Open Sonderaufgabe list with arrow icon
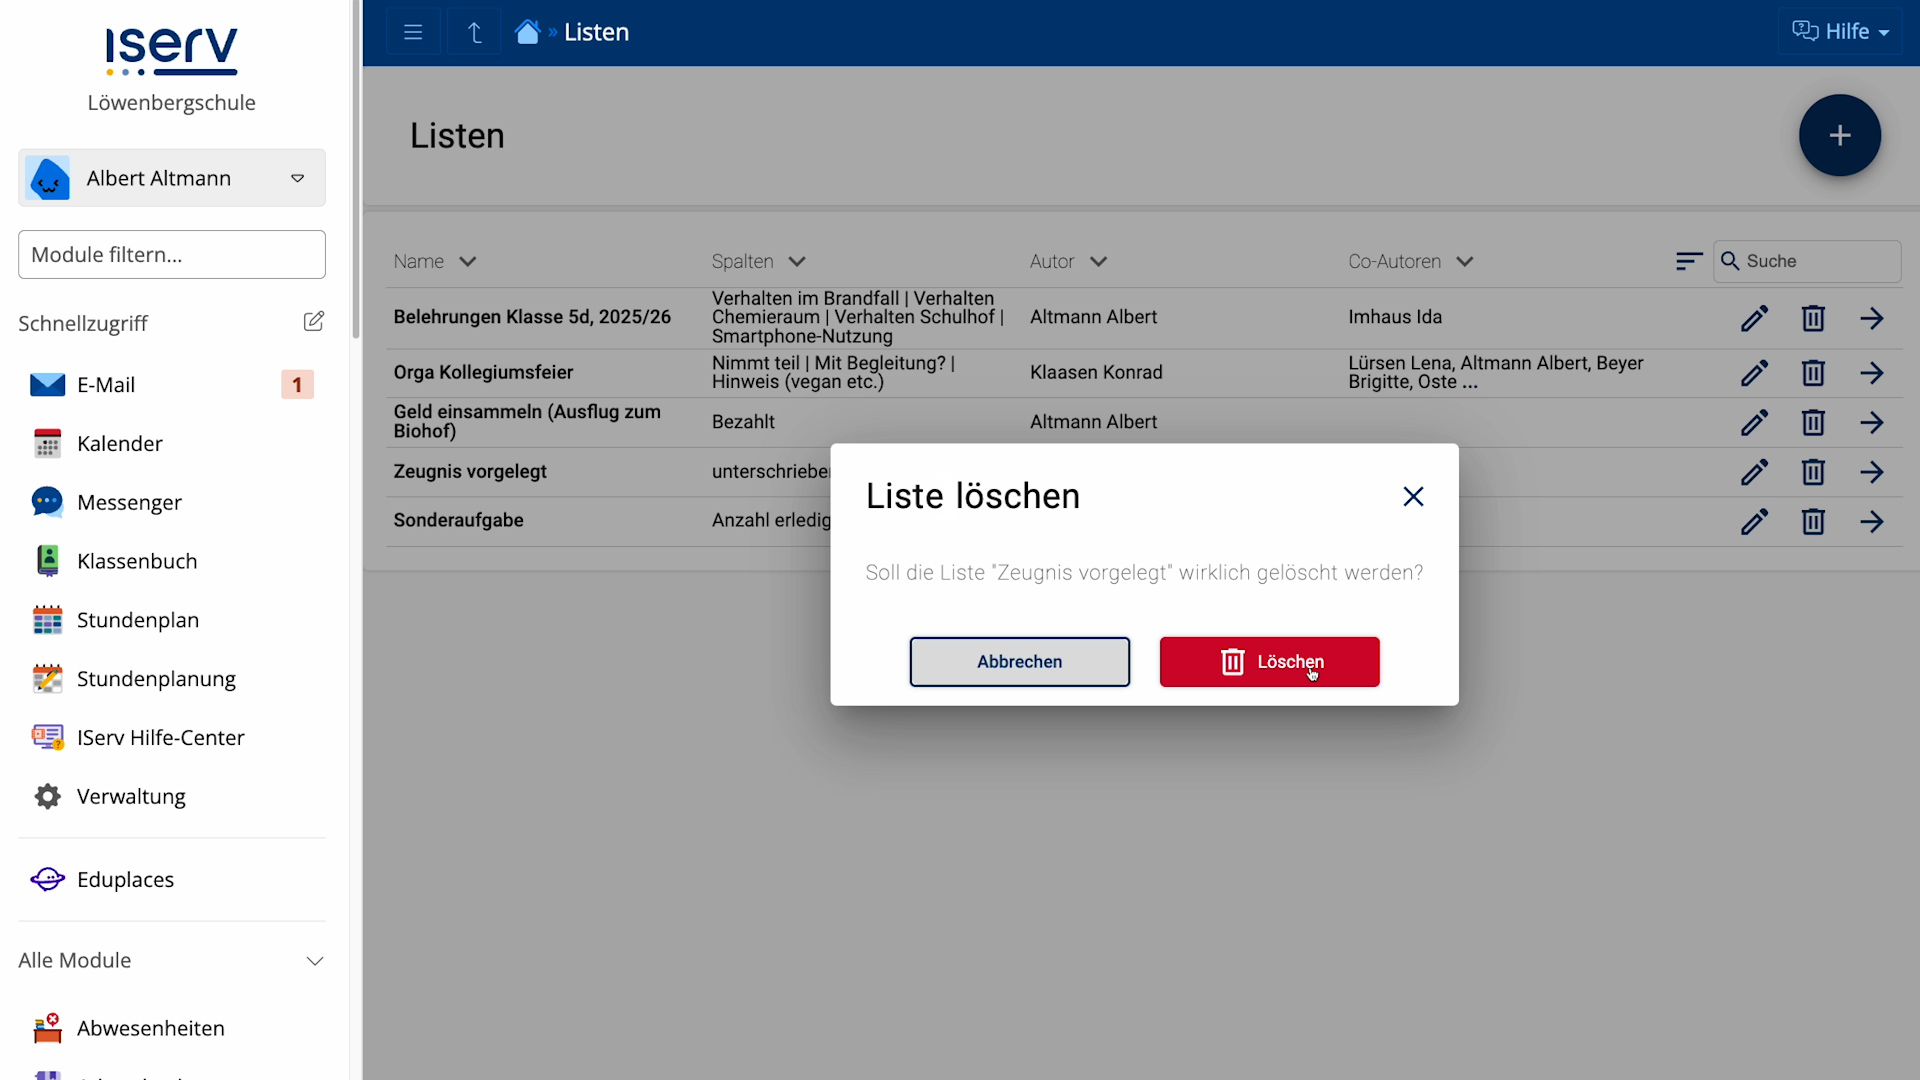The image size is (1920, 1080). coord(1871,521)
